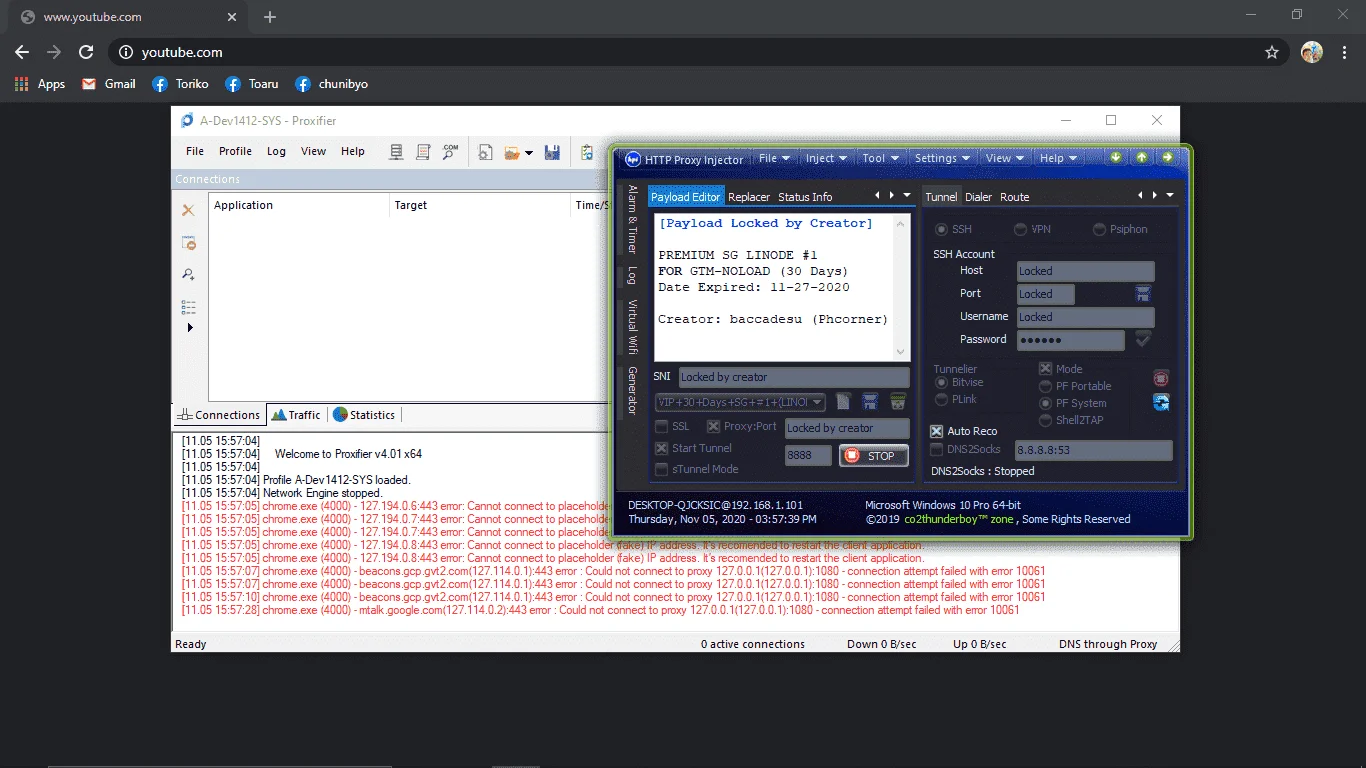The image size is (1366, 768).
Task: Switch to the Statistics tab in Proxifier
Action: [364, 415]
